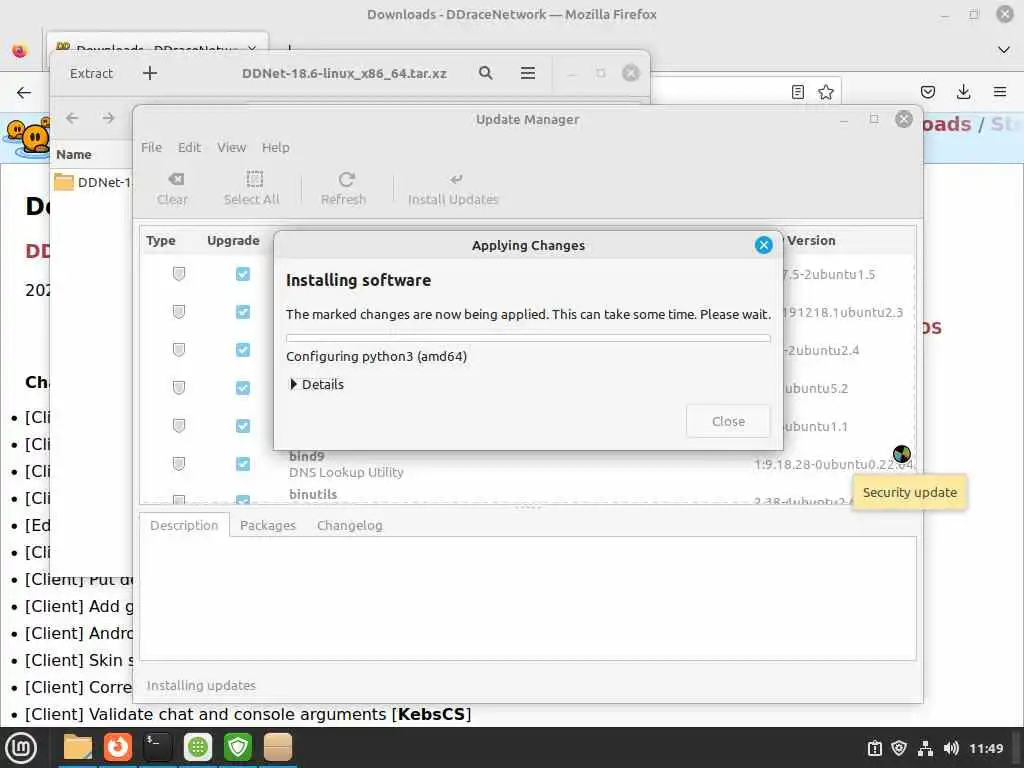The height and width of the screenshot is (768, 1024).
Task: Open network icon in system tray
Action: (x=925, y=748)
